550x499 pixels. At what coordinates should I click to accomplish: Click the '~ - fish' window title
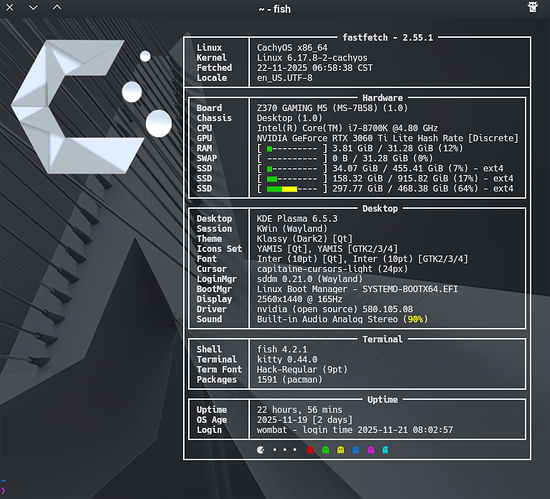point(275,9)
